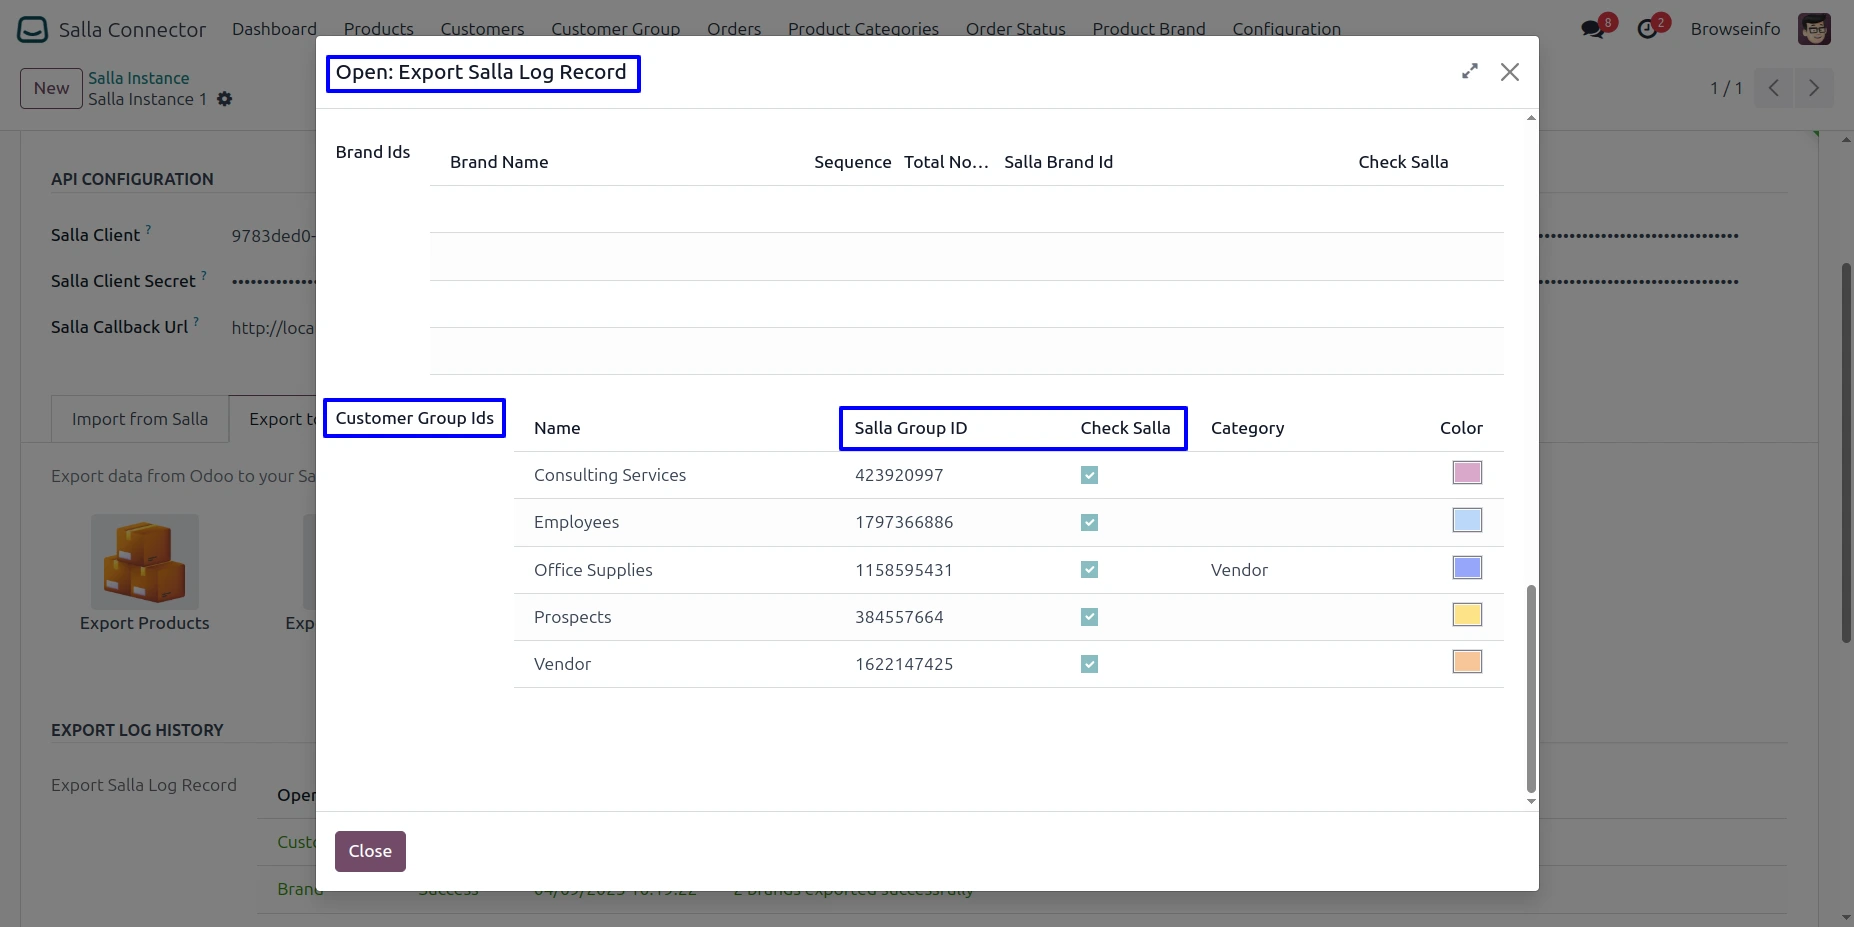The height and width of the screenshot is (927, 1854).
Task: Toggle Check Salla for Office Supplies
Action: point(1089,570)
